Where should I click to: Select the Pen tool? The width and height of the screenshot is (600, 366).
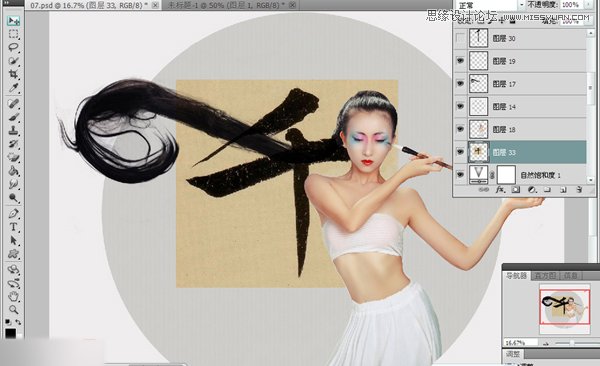click(x=14, y=213)
